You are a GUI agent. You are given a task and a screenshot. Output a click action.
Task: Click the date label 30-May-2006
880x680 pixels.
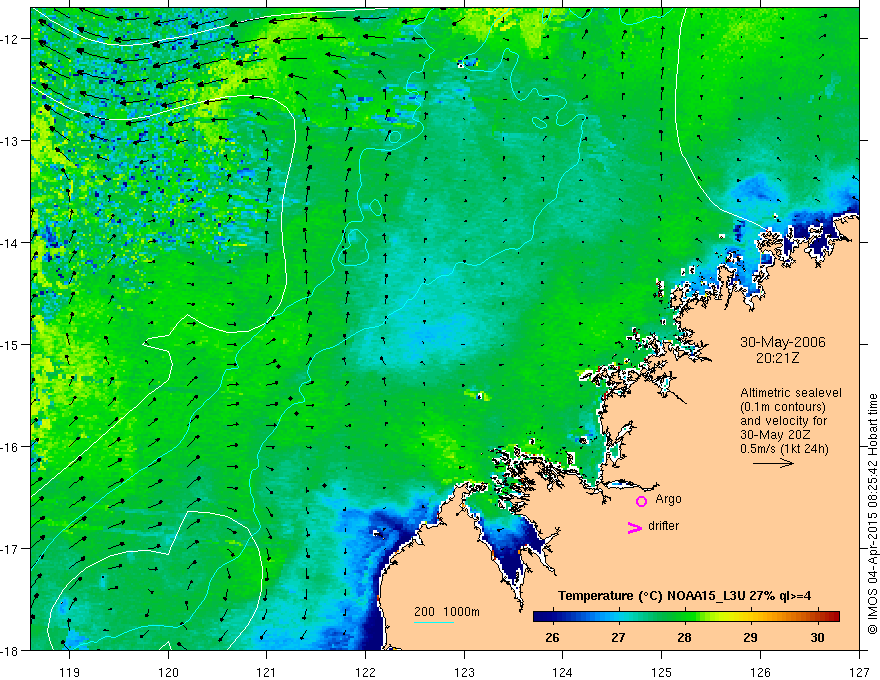click(783, 342)
